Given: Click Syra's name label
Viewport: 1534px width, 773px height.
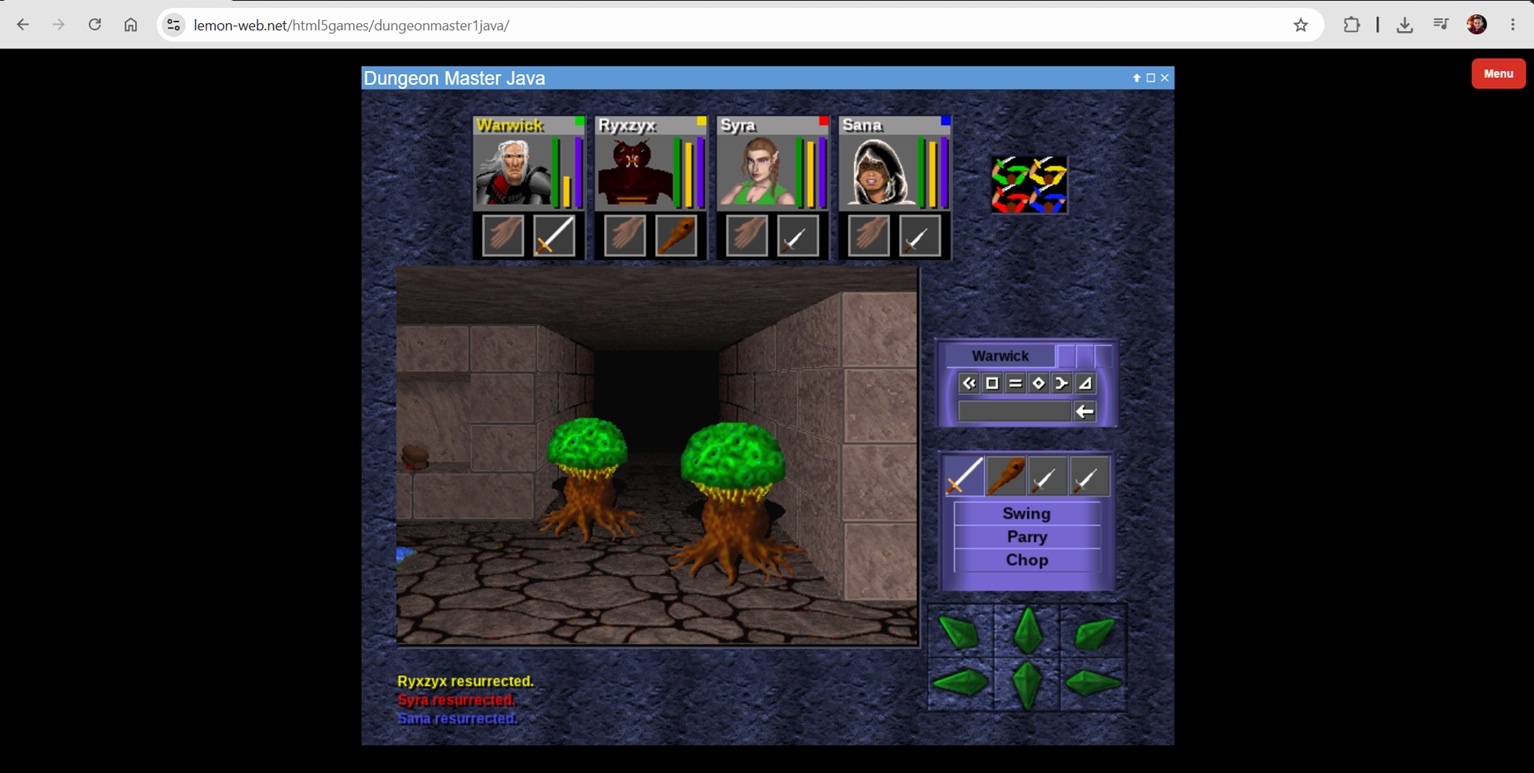Looking at the screenshot, I should (738, 125).
